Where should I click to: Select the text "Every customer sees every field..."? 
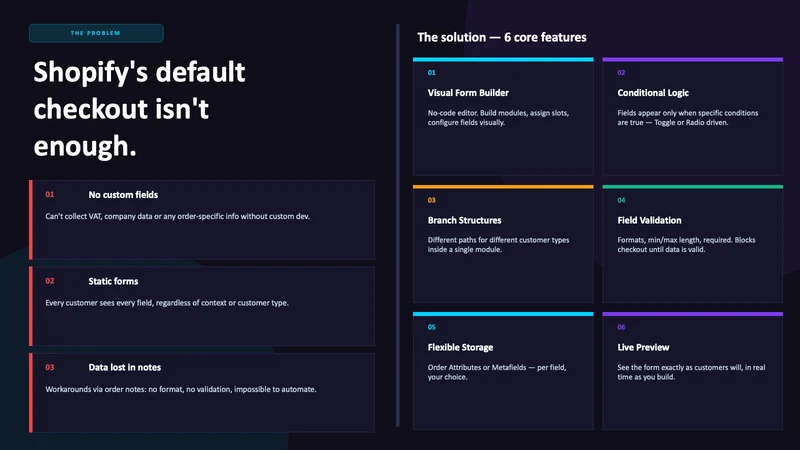(x=167, y=303)
